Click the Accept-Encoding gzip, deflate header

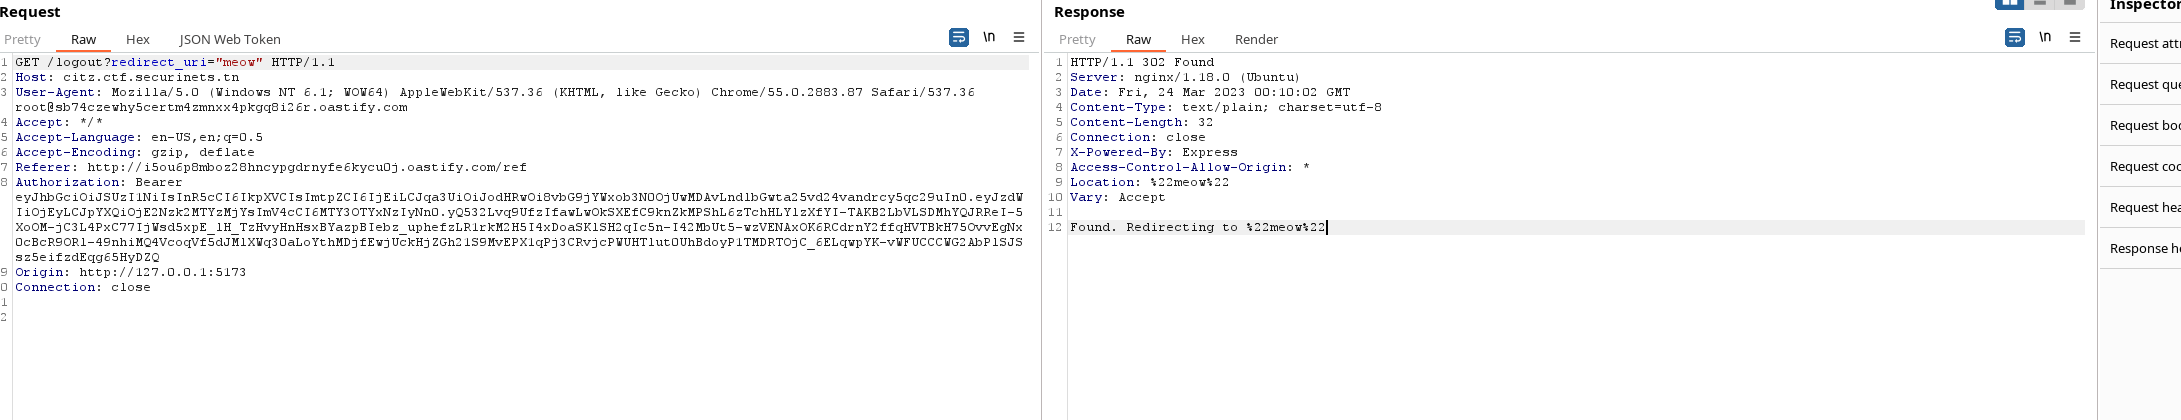click(135, 152)
